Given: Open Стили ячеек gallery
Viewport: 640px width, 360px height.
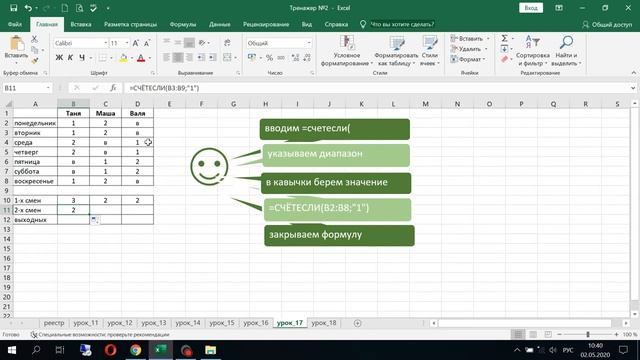Looking at the screenshot, I should pos(430,51).
